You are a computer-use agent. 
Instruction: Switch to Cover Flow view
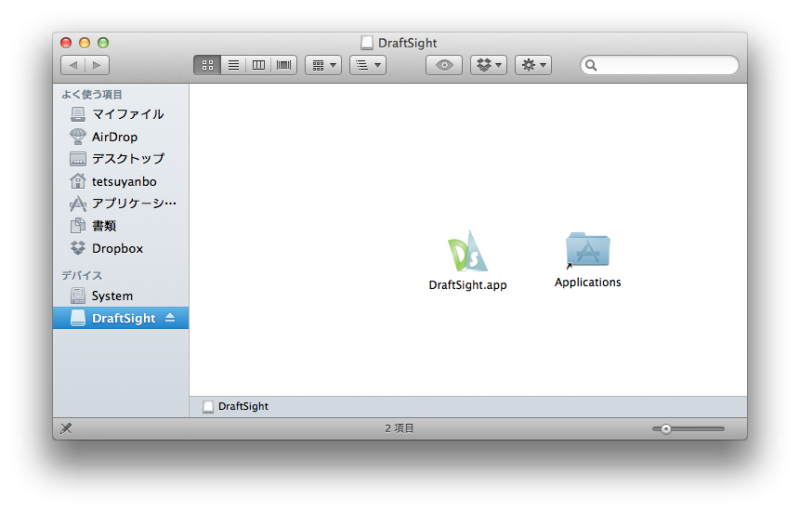click(284, 65)
